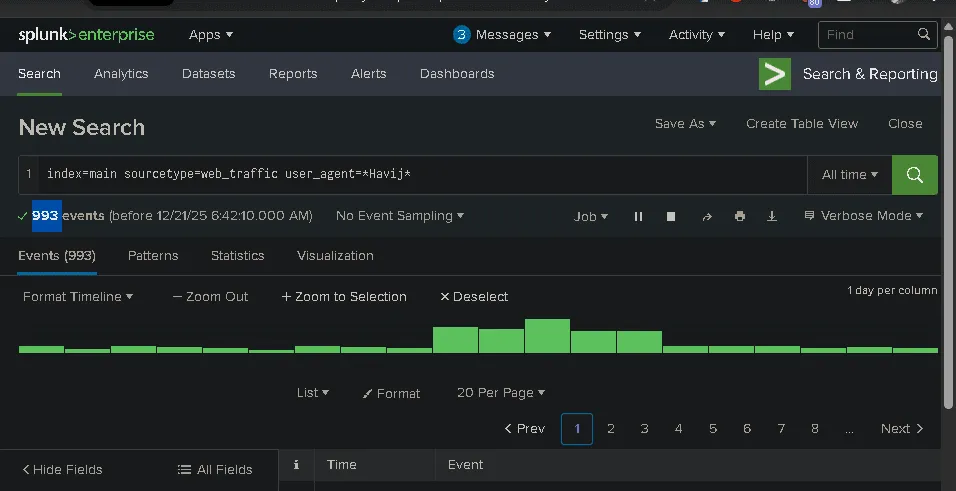Click Deselect on the timeline
The height and width of the screenshot is (491, 956).
click(474, 297)
